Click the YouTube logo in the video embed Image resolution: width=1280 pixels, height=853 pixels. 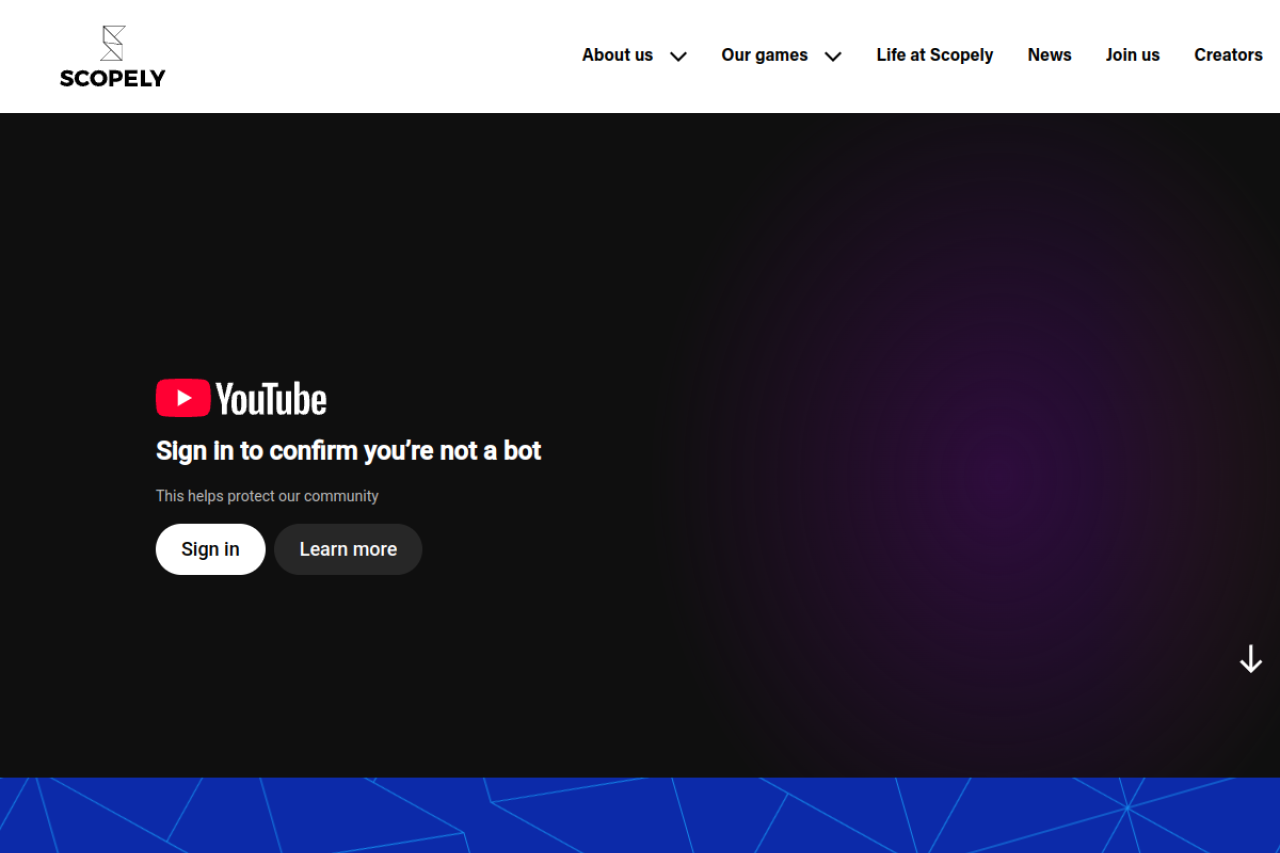click(241, 398)
